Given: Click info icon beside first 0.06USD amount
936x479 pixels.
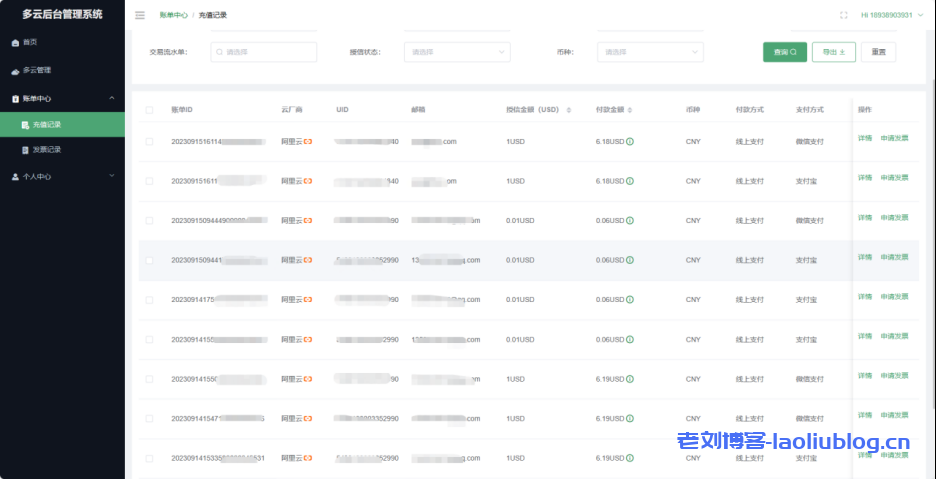Looking at the screenshot, I should [630, 221].
